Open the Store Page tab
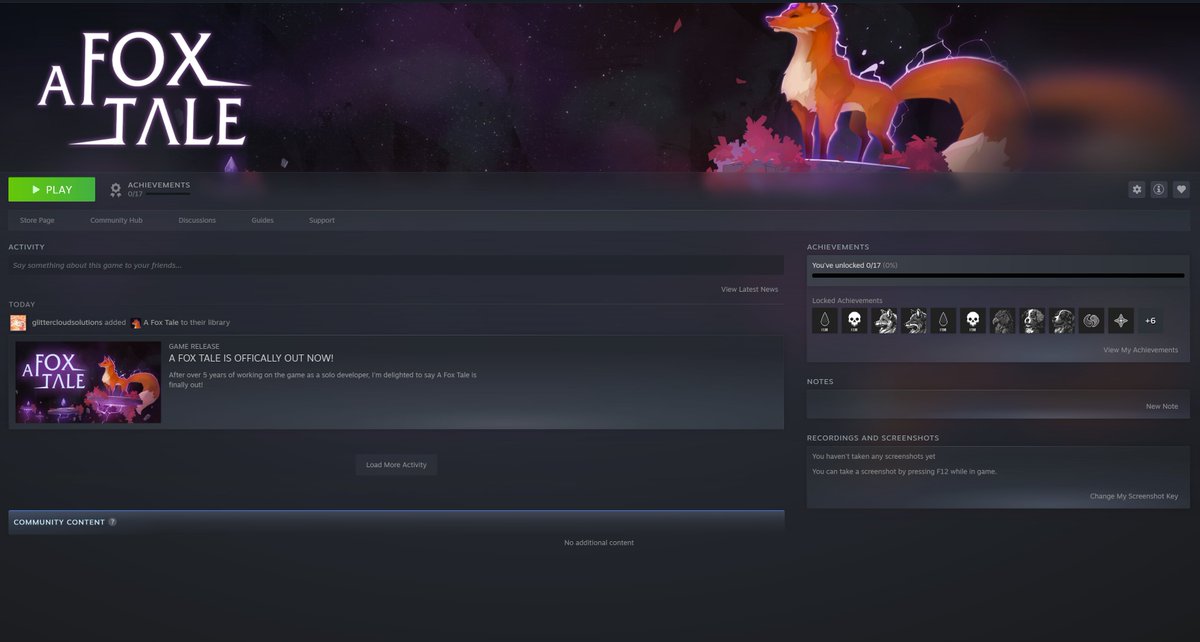This screenshot has height=642, width=1200. point(37,220)
